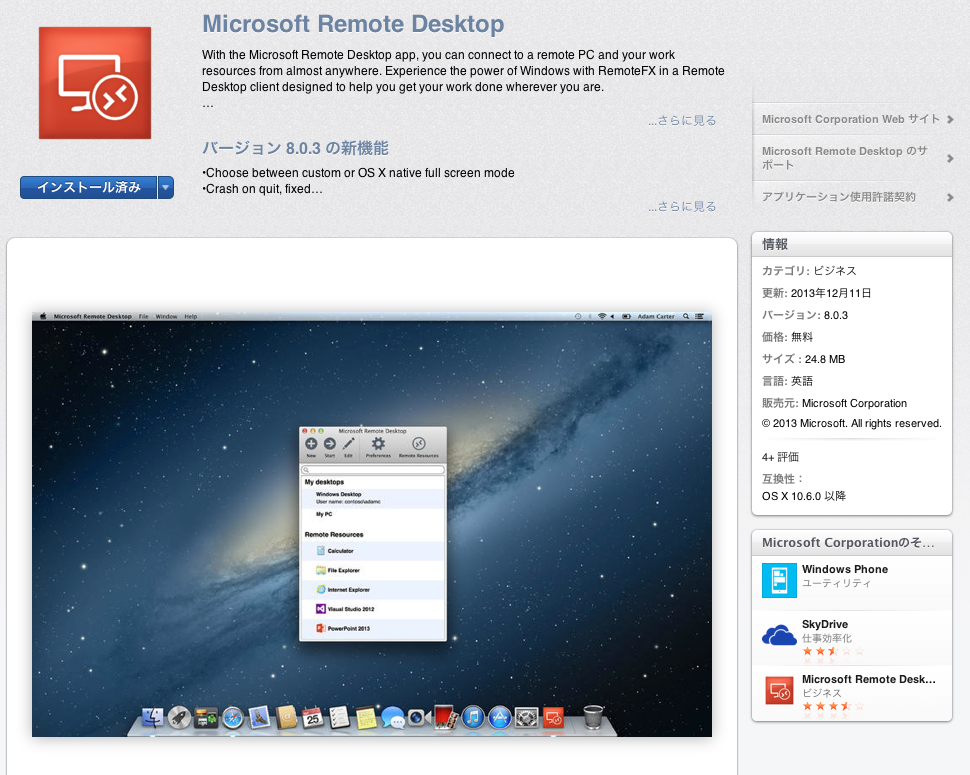The height and width of the screenshot is (775, 970).
Task: Click the Apple logo in the preview's menu bar
Action: [x=43, y=317]
